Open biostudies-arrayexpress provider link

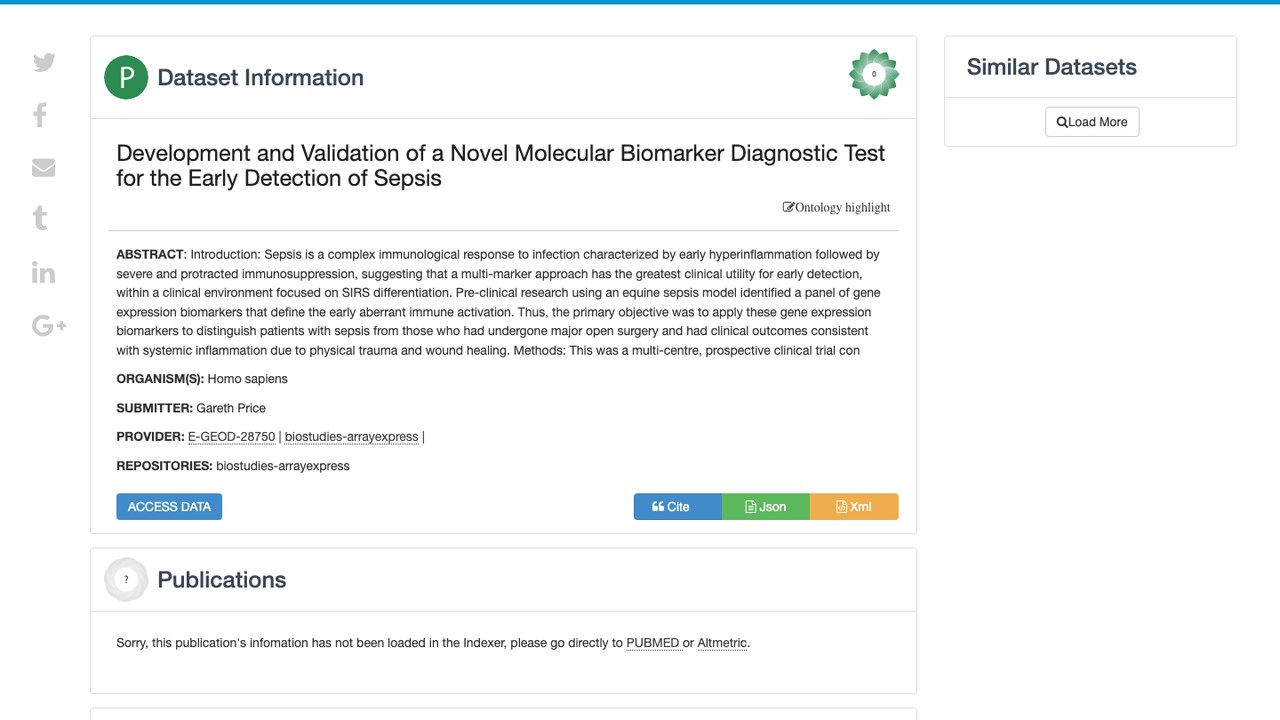(351, 437)
